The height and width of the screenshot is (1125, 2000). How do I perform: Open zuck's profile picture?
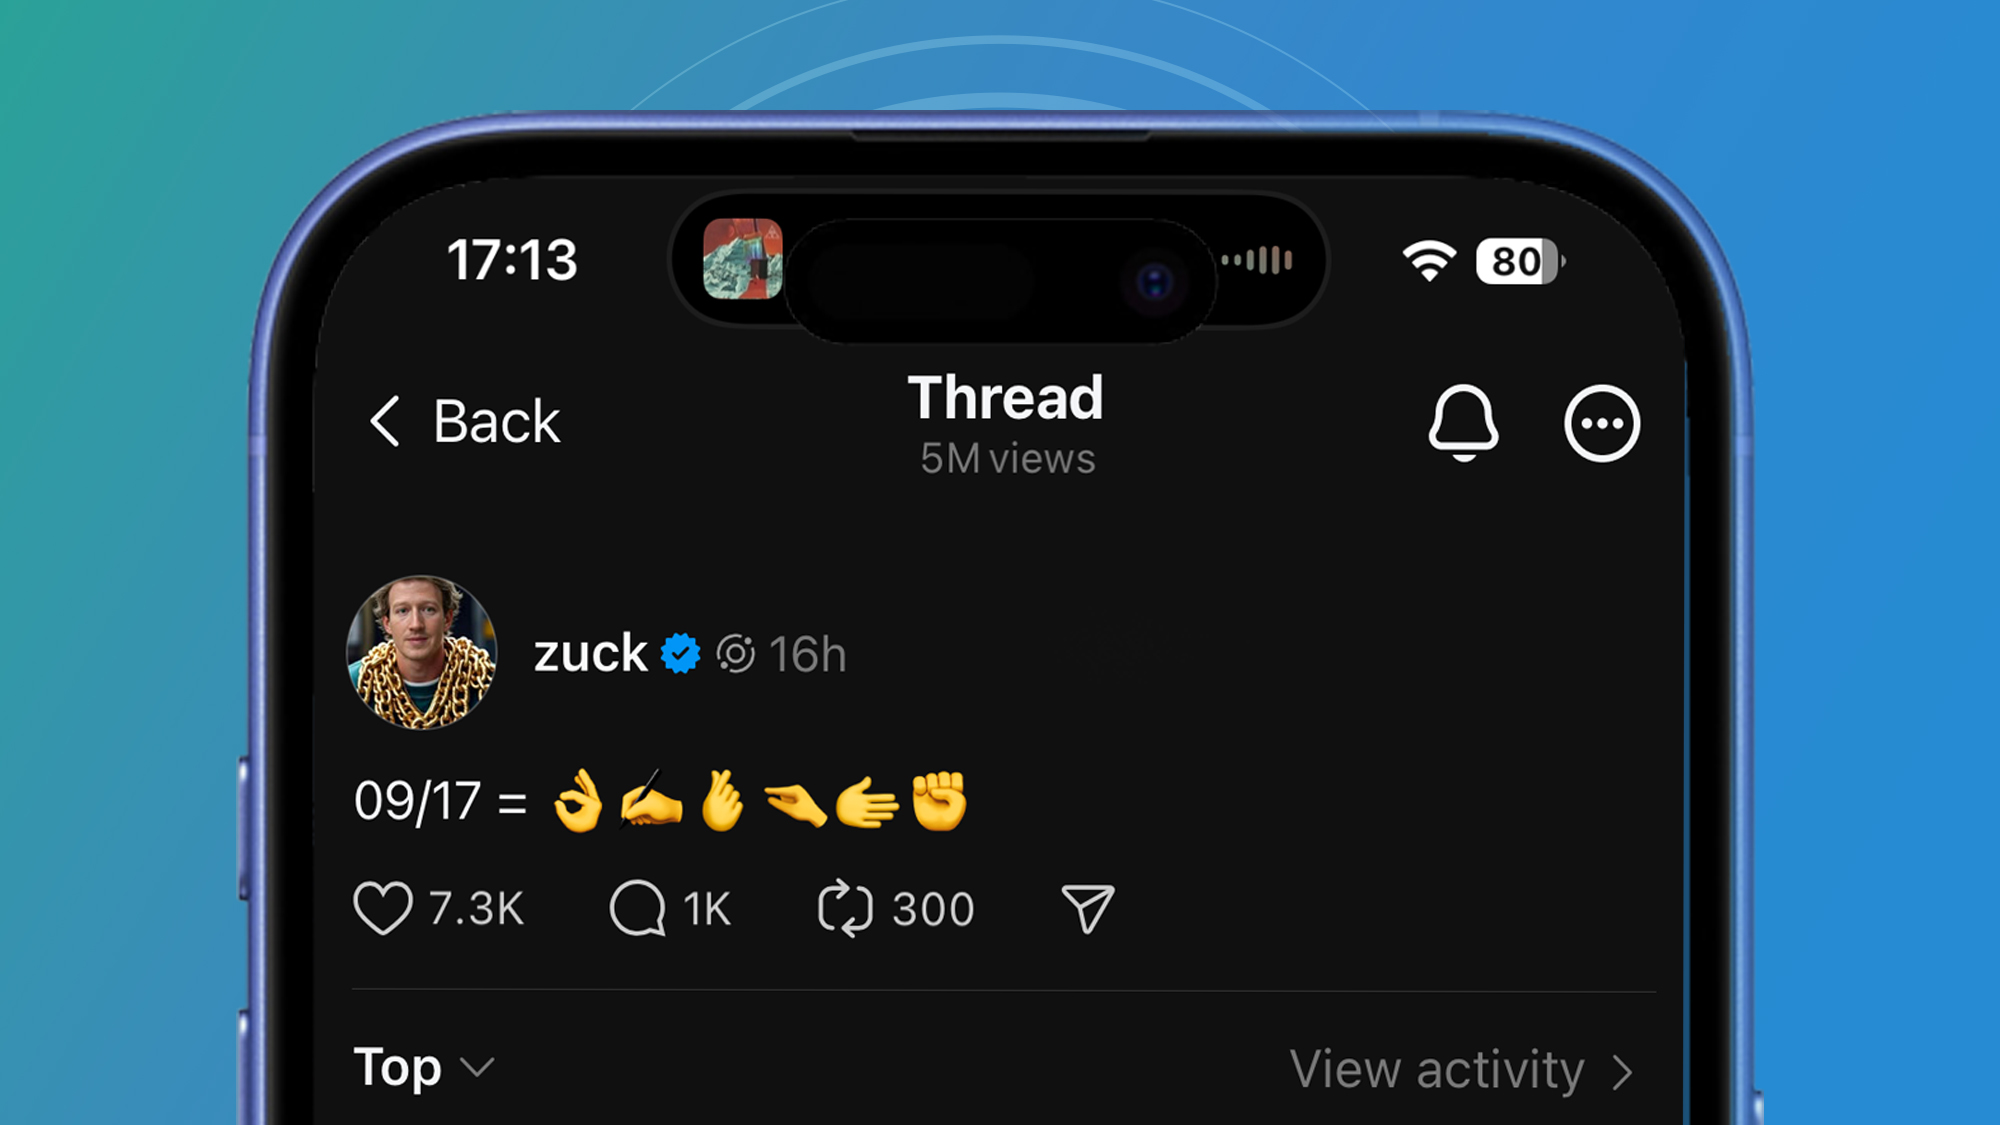click(421, 652)
